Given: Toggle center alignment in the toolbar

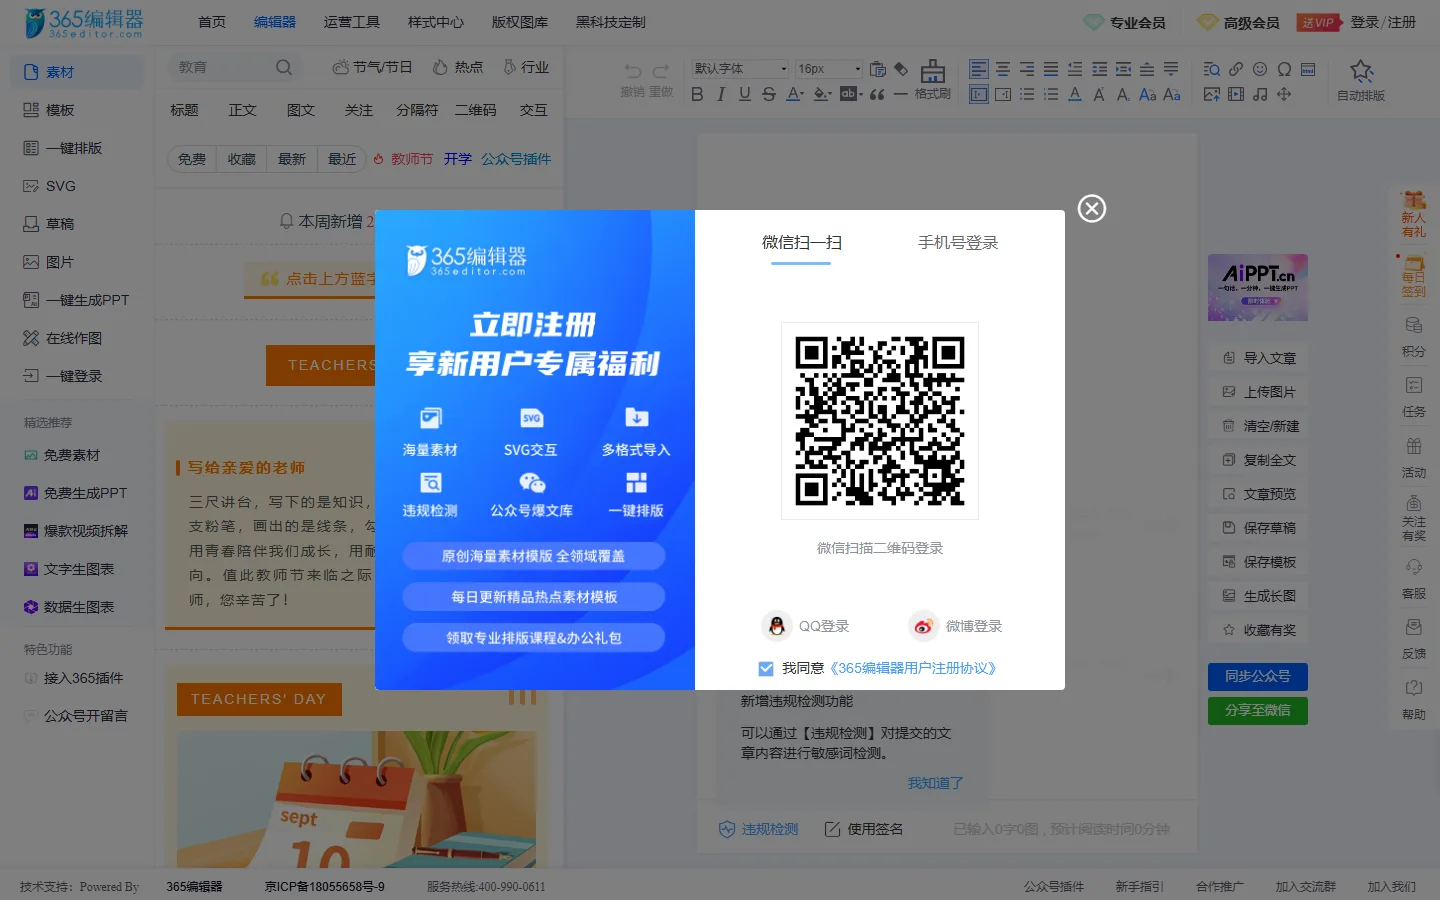Looking at the screenshot, I should 1003,69.
